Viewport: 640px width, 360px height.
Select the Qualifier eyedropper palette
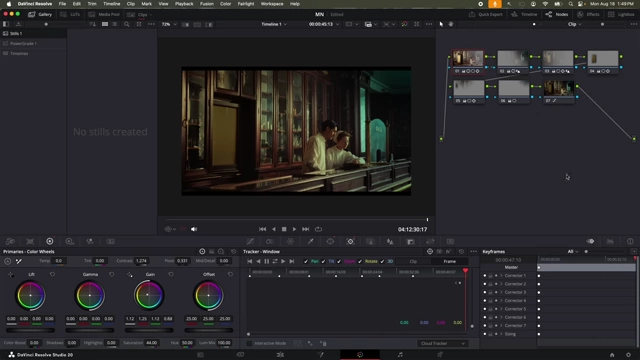click(x=310, y=241)
